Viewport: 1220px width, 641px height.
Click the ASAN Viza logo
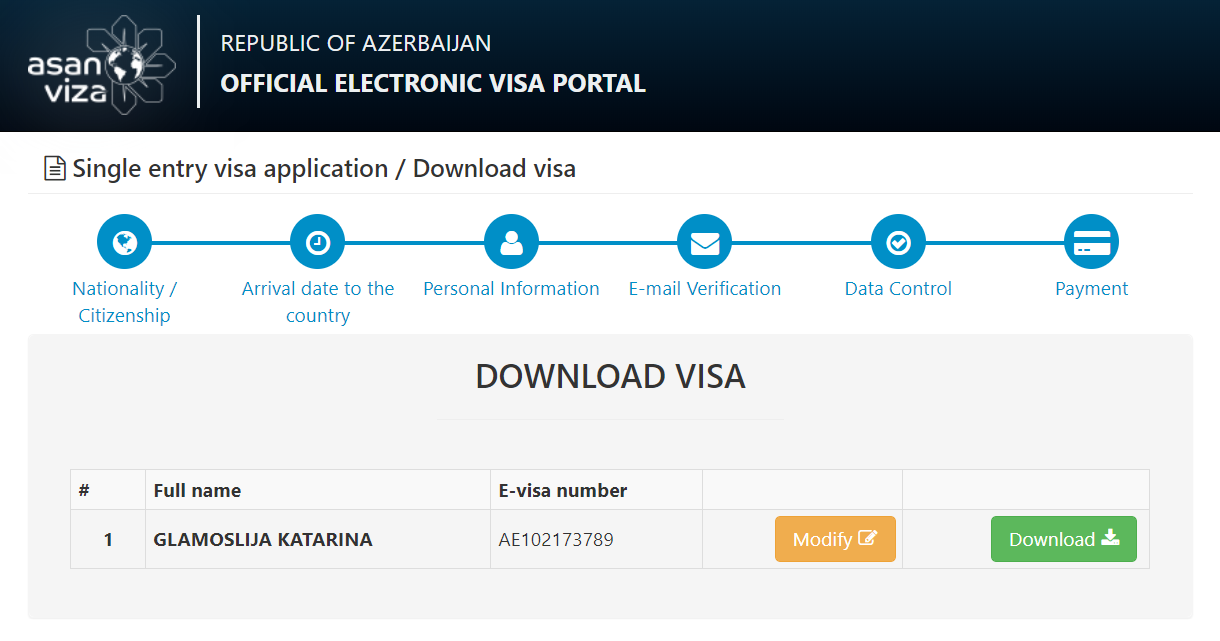102,64
